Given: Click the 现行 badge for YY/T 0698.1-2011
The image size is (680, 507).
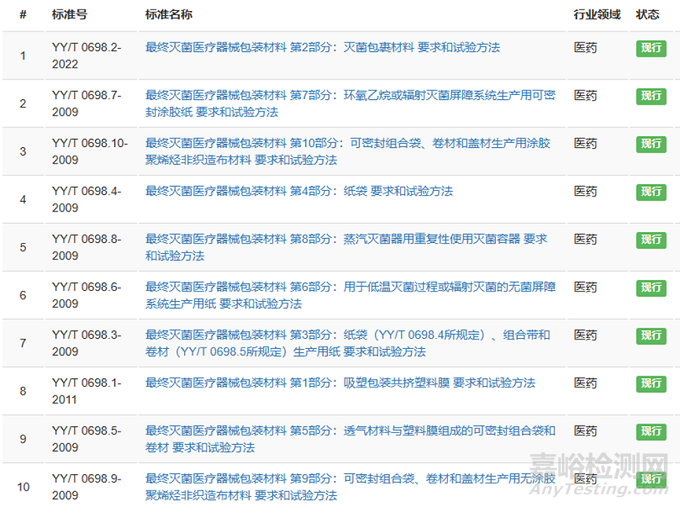Looking at the screenshot, I should point(651,384).
